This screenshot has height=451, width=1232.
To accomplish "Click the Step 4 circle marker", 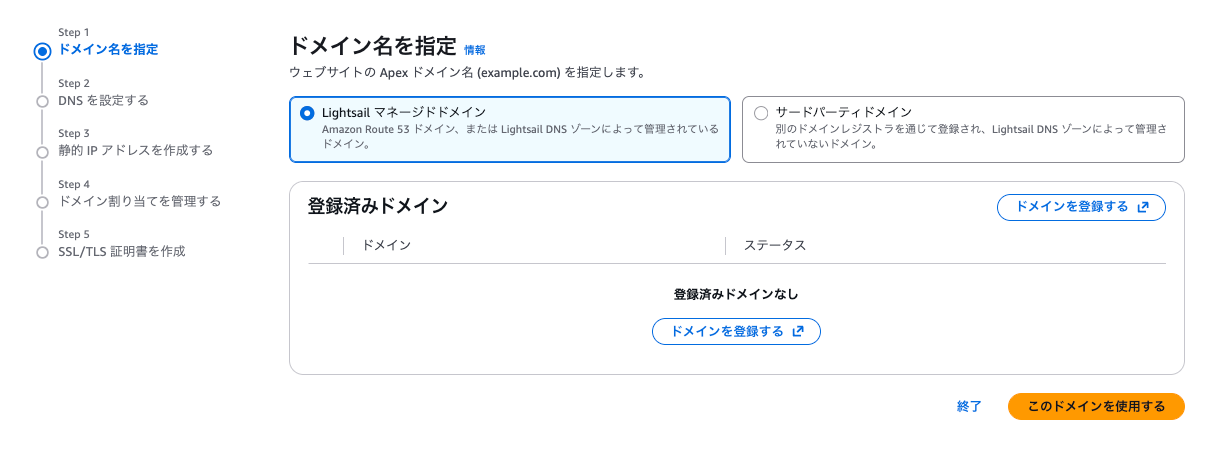I will 42,202.
